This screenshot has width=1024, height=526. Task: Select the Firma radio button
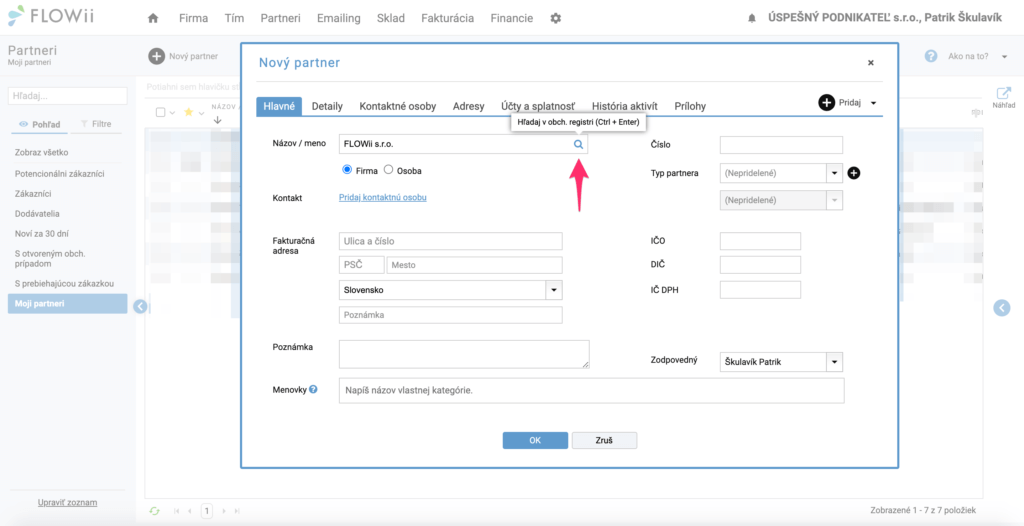pos(347,170)
